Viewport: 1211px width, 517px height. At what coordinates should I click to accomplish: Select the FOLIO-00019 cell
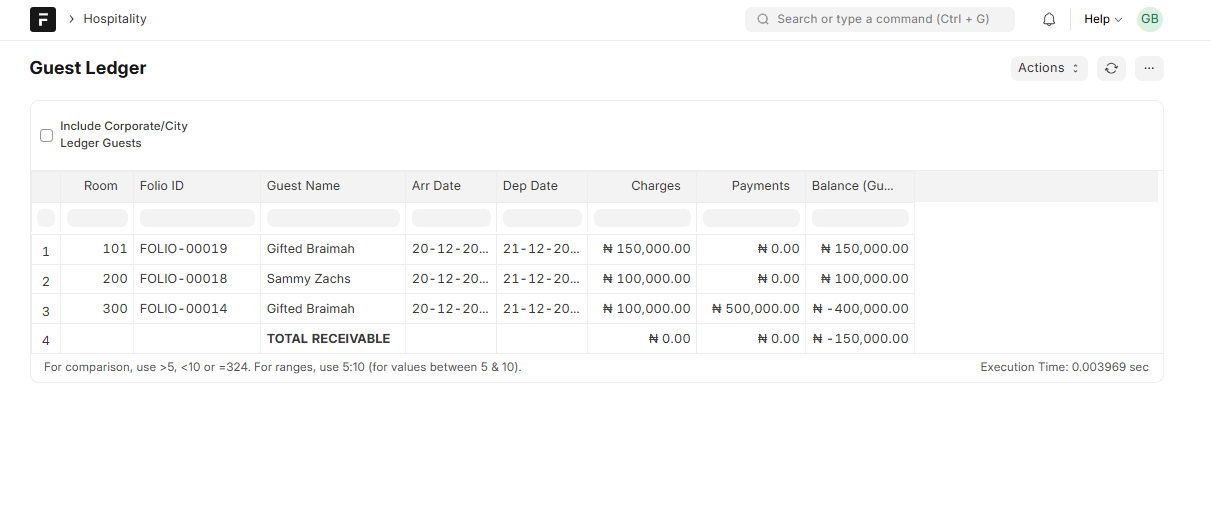184,249
